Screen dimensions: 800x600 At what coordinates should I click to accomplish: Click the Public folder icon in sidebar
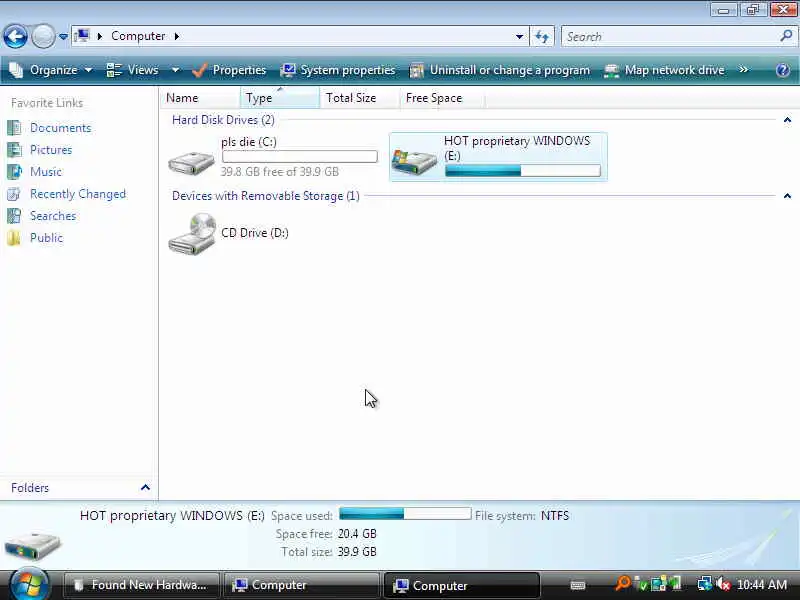[x=14, y=238]
